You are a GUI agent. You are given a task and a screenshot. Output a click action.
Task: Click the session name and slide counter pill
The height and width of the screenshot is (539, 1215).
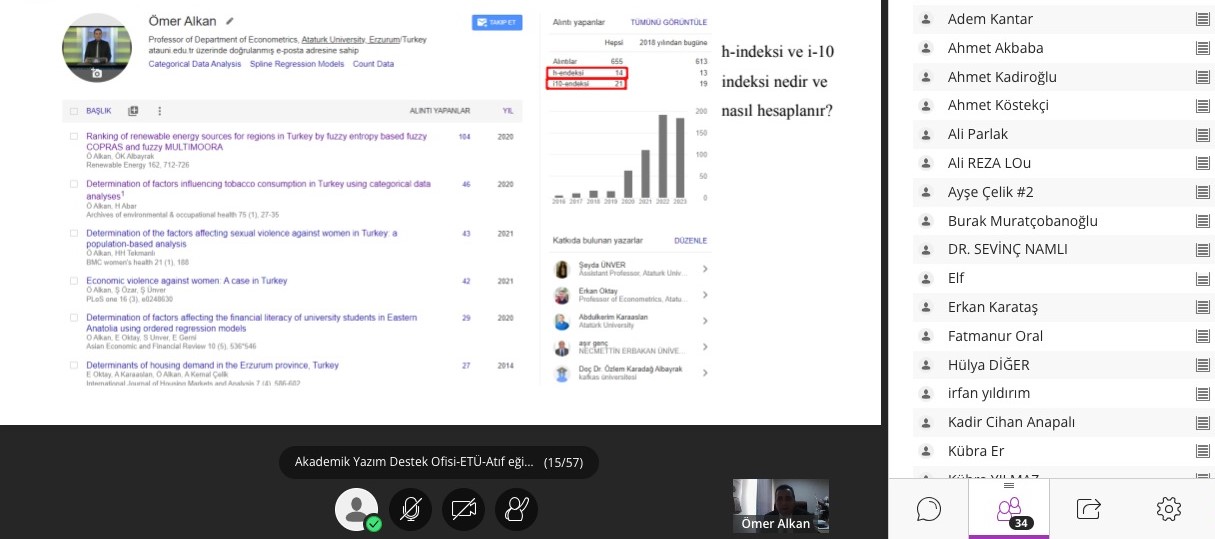click(438, 462)
